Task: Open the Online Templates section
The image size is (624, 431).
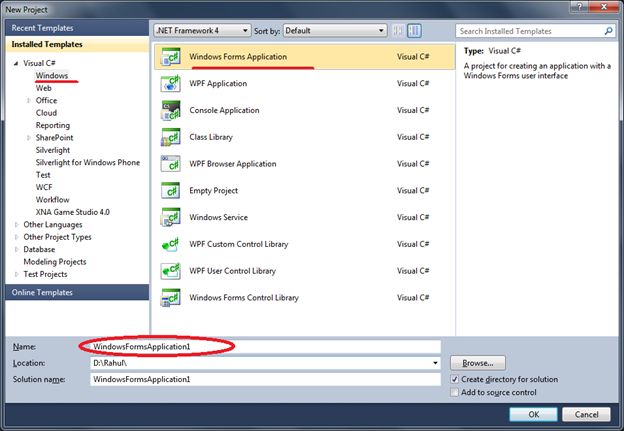Action: [77, 292]
